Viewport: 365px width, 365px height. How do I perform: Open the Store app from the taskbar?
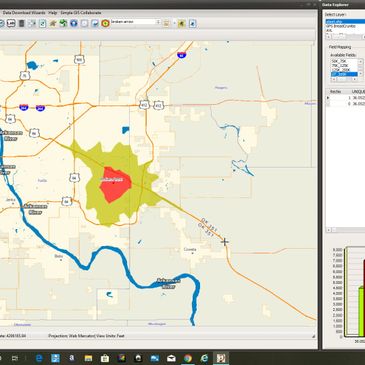pos(105,358)
